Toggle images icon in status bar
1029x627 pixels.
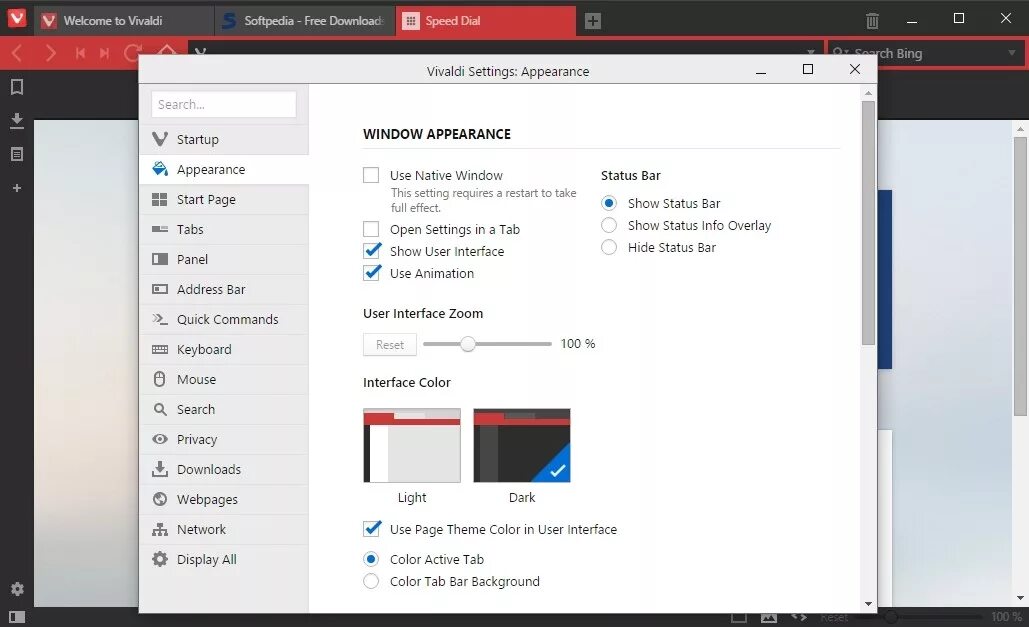tap(768, 618)
